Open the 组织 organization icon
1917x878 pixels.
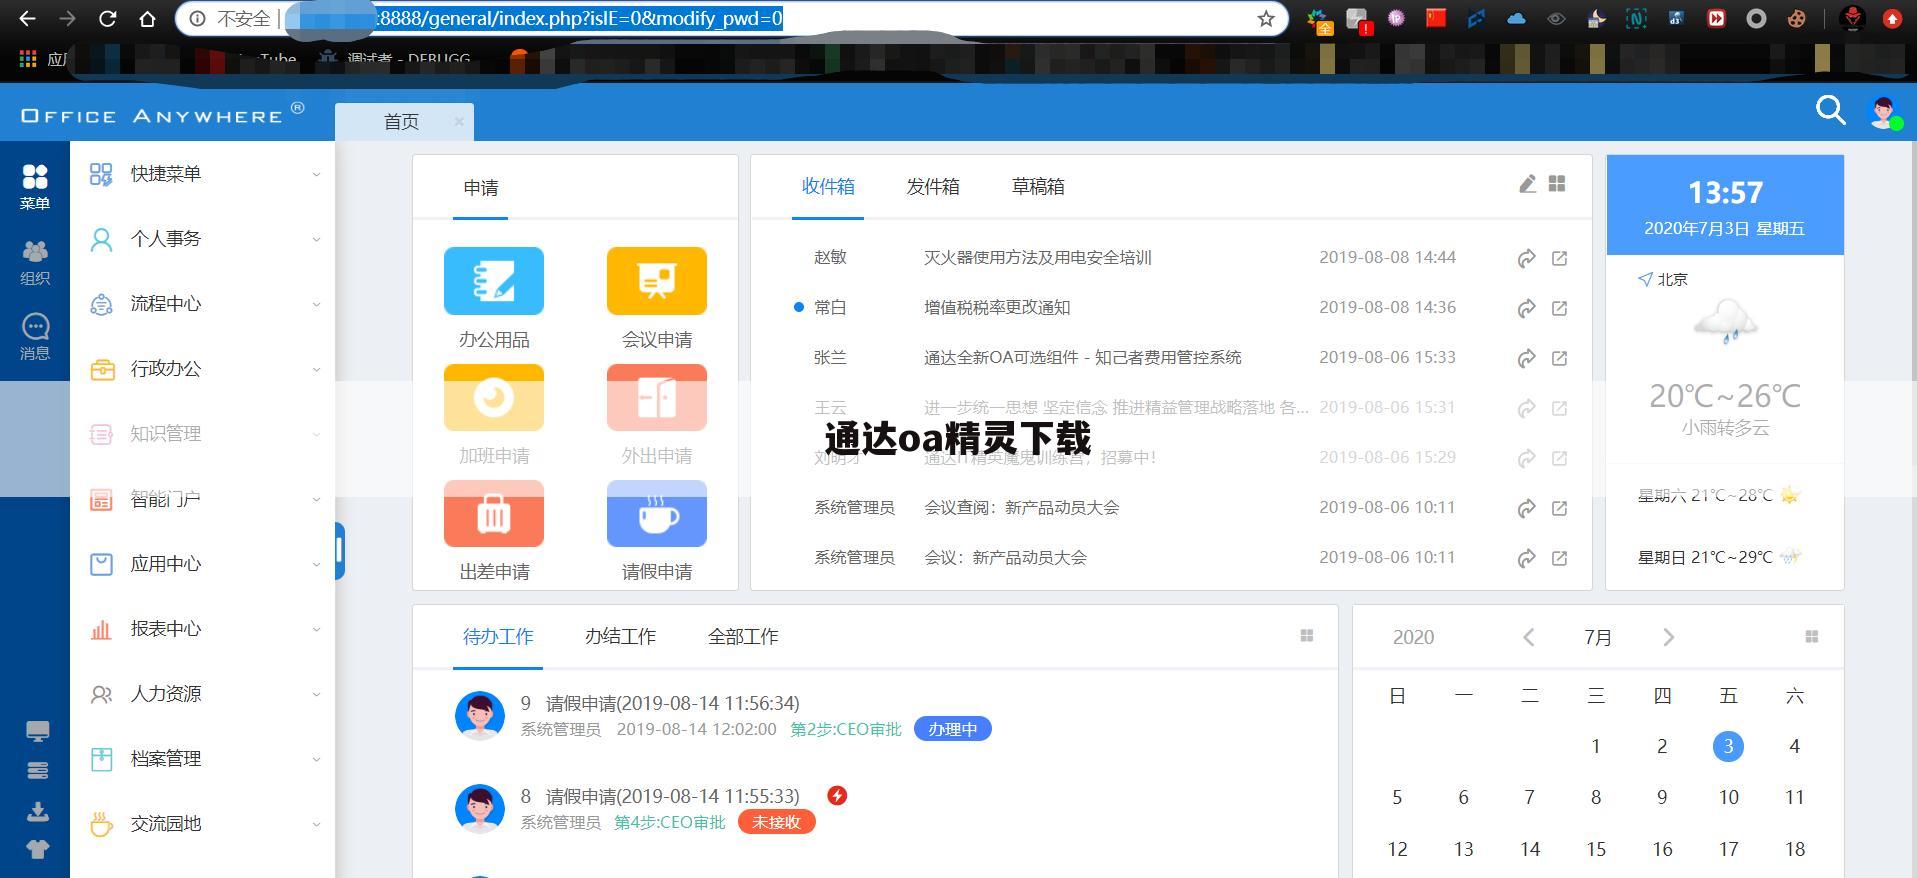point(35,262)
